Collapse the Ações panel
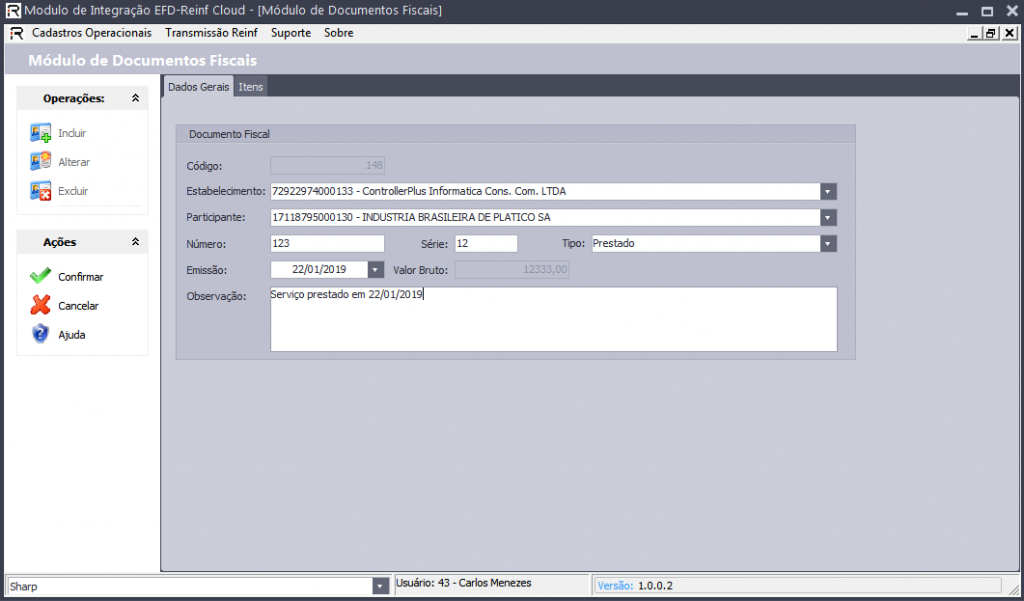The width and height of the screenshot is (1024, 601). coord(135,242)
